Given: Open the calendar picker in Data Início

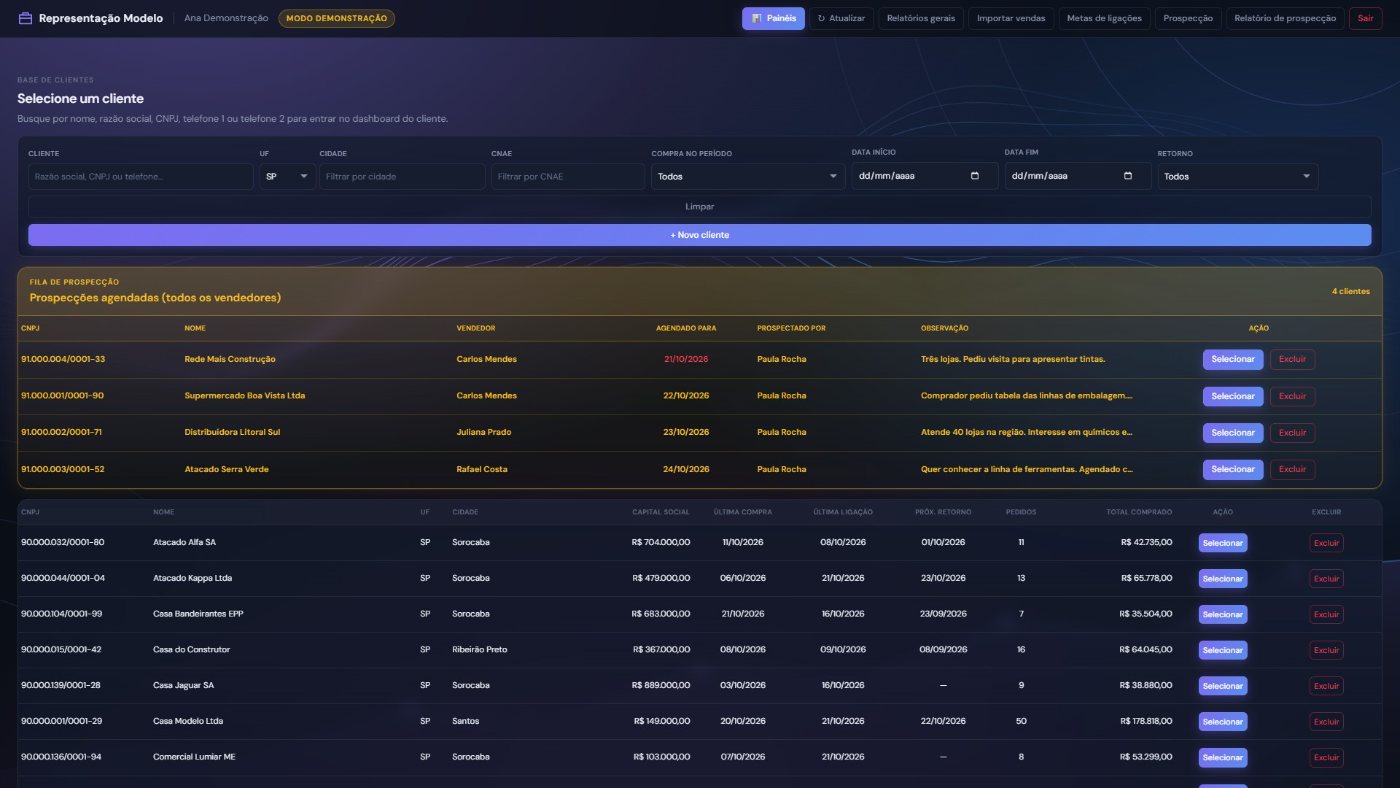Looking at the screenshot, I should (975, 176).
